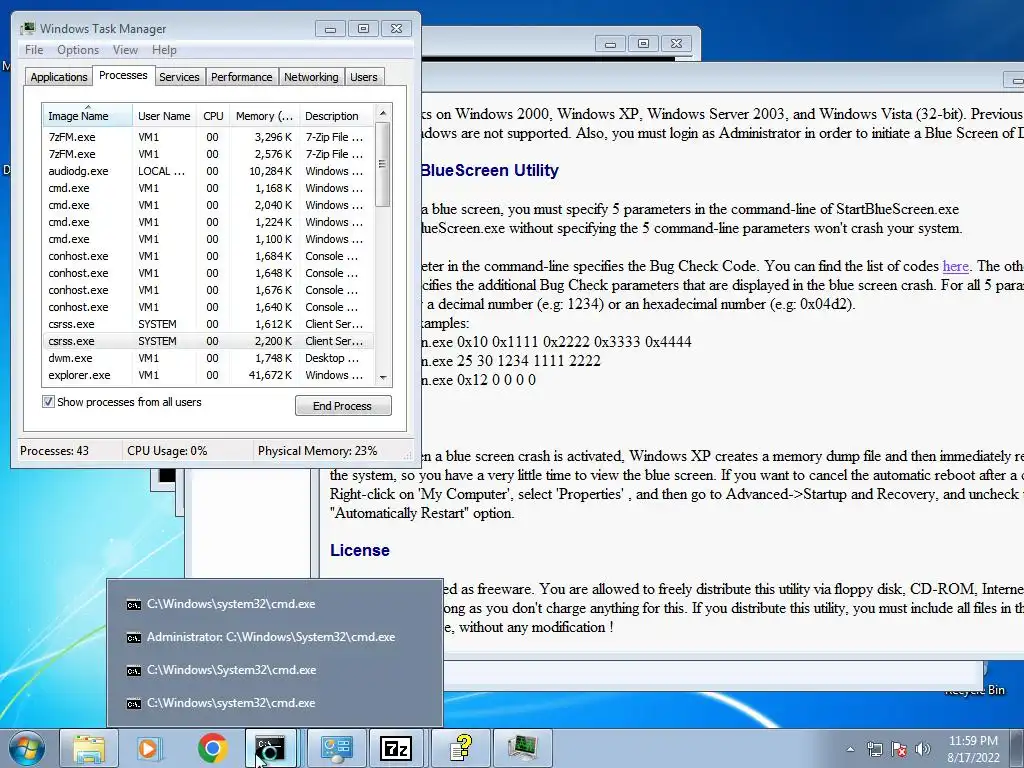Select the dwm.exe process row
The image size is (1024, 768).
(x=208, y=358)
